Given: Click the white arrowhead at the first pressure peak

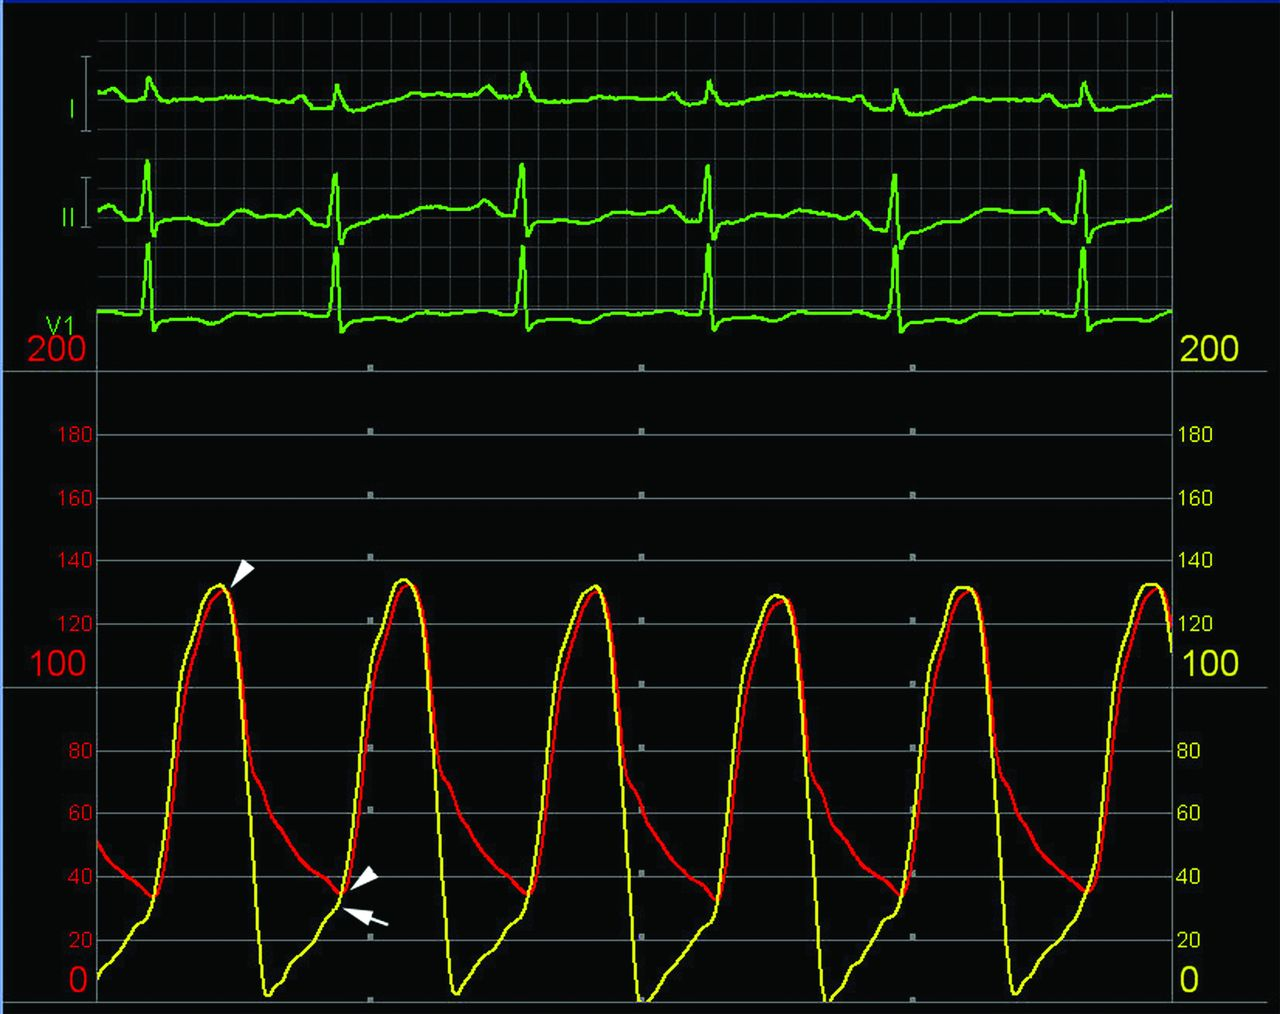Looking at the screenshot, I should [242, 573].
